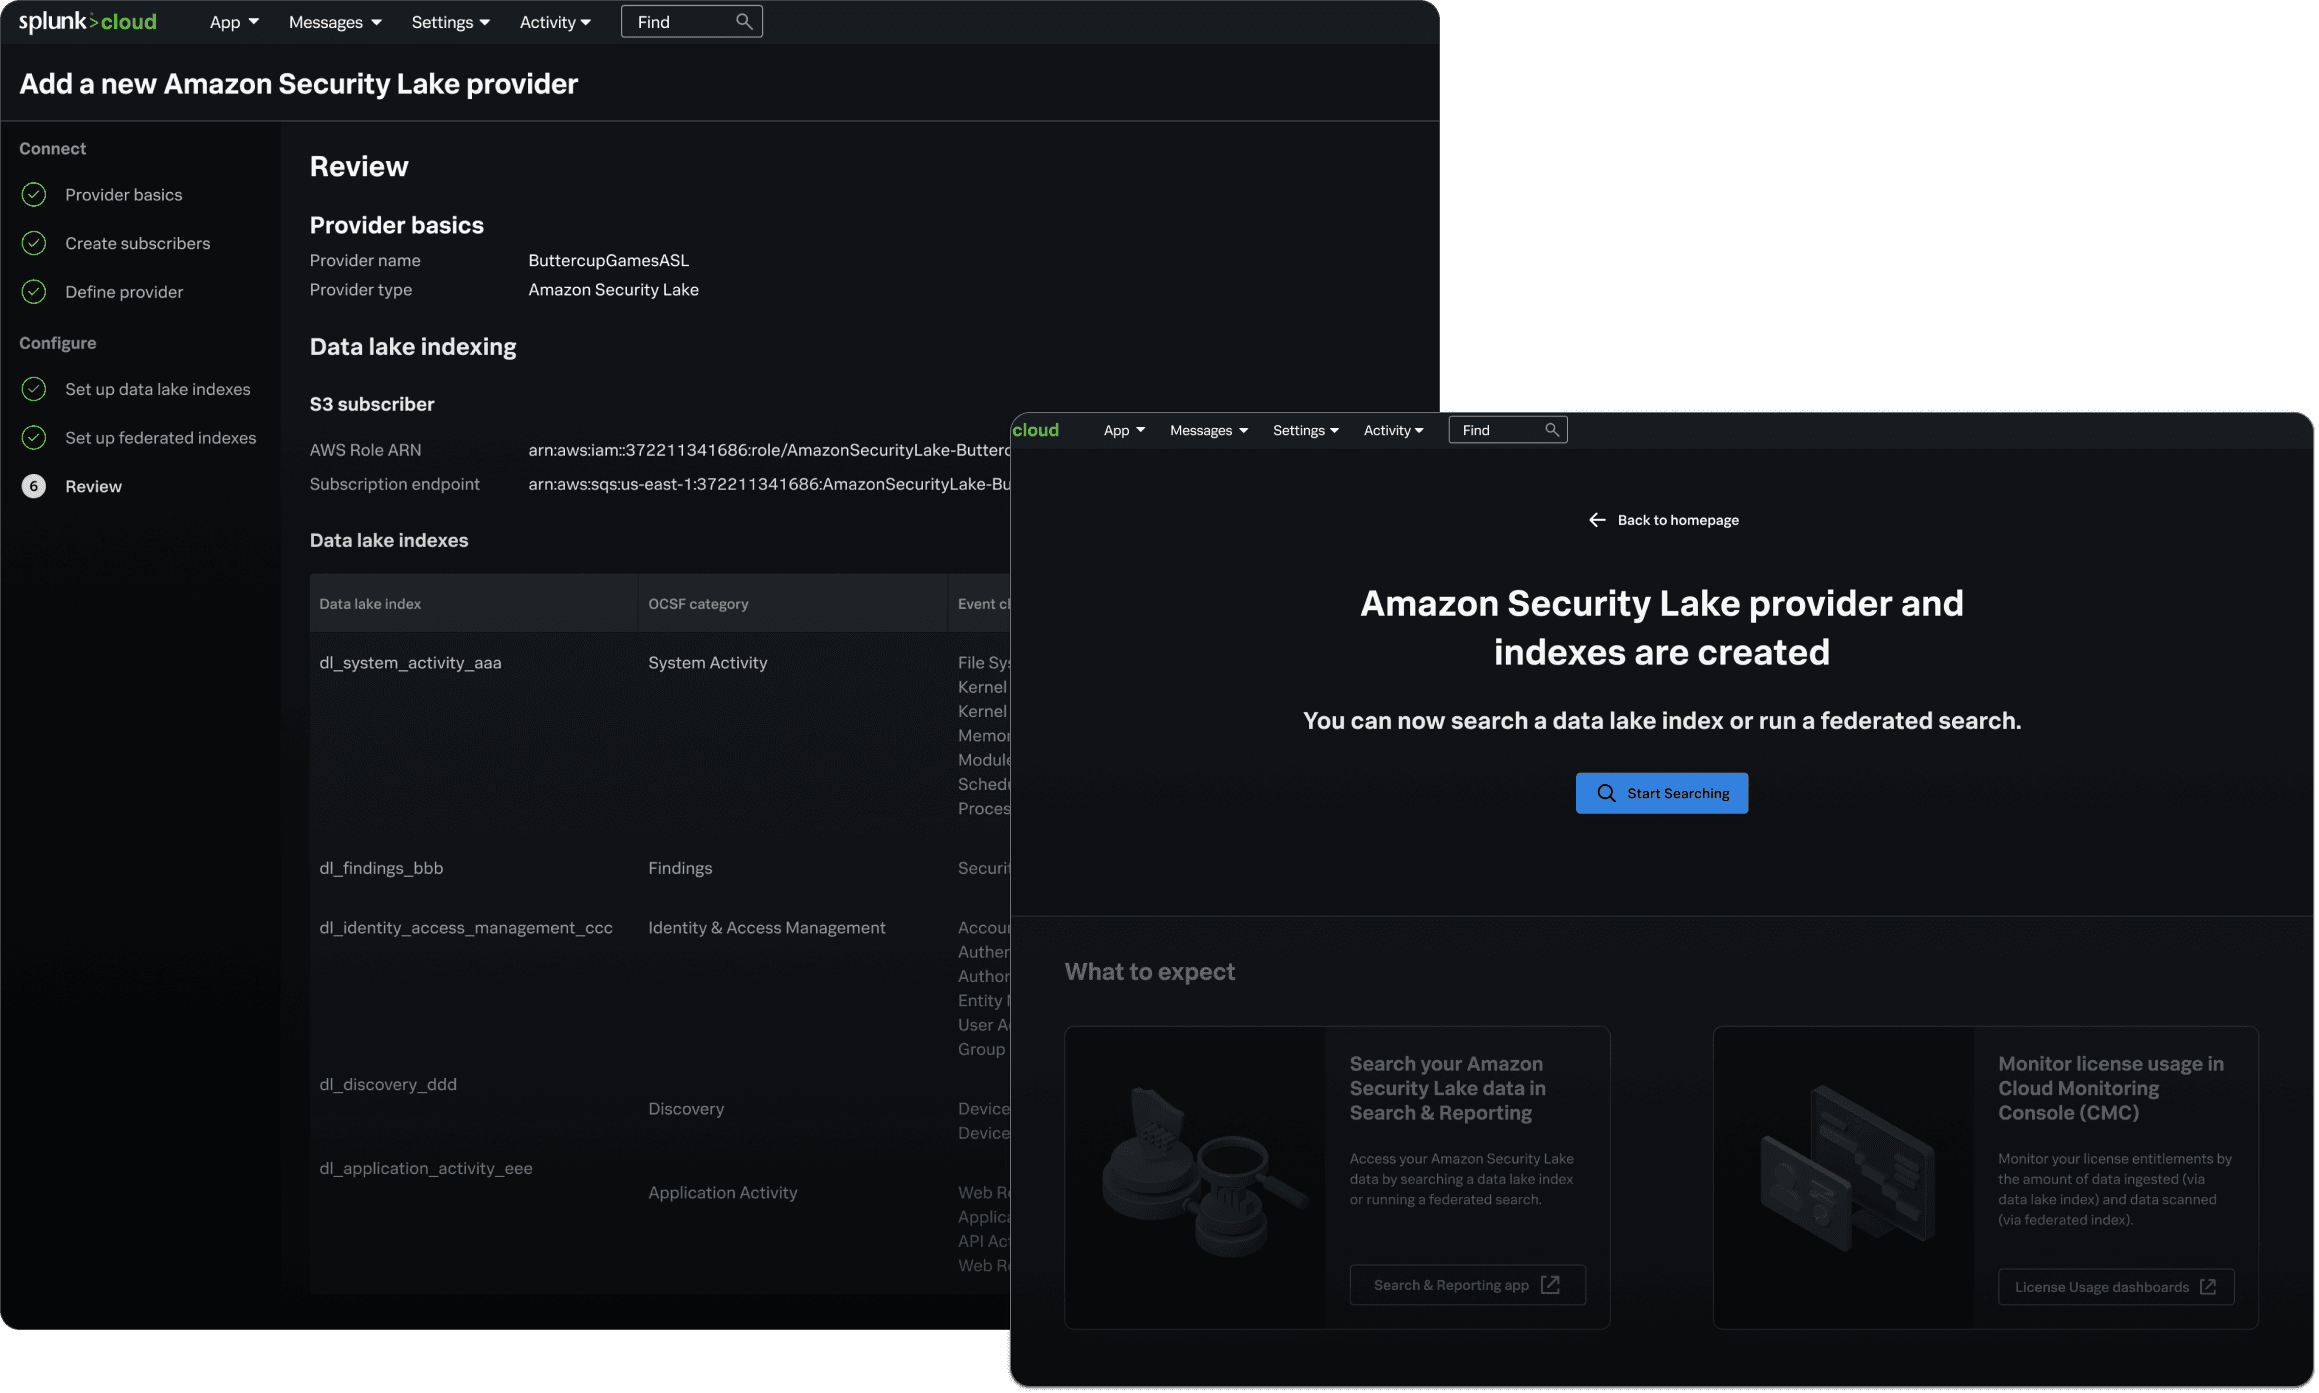This screenshot has width=2319, height=1393.
Task: Click the Splunk cloud logo
Action: pos(88,22)
